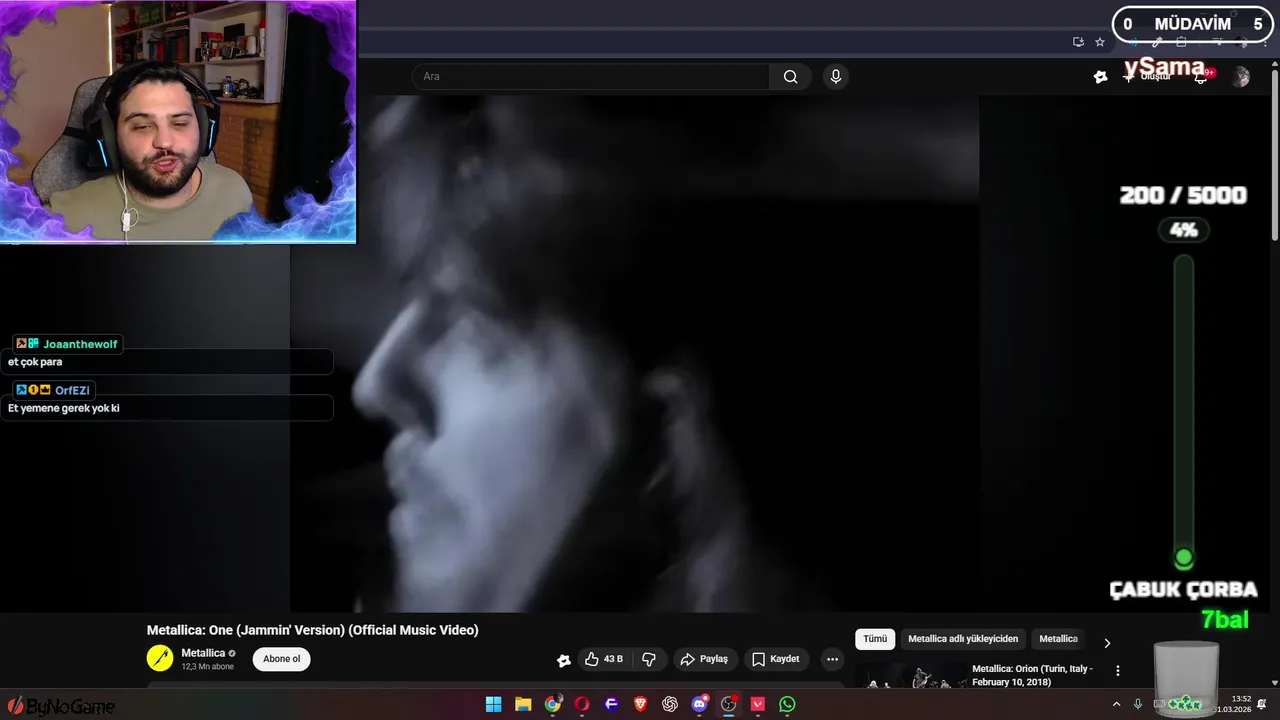Click the star-shaped icon left of the like button

coord(564,660)
